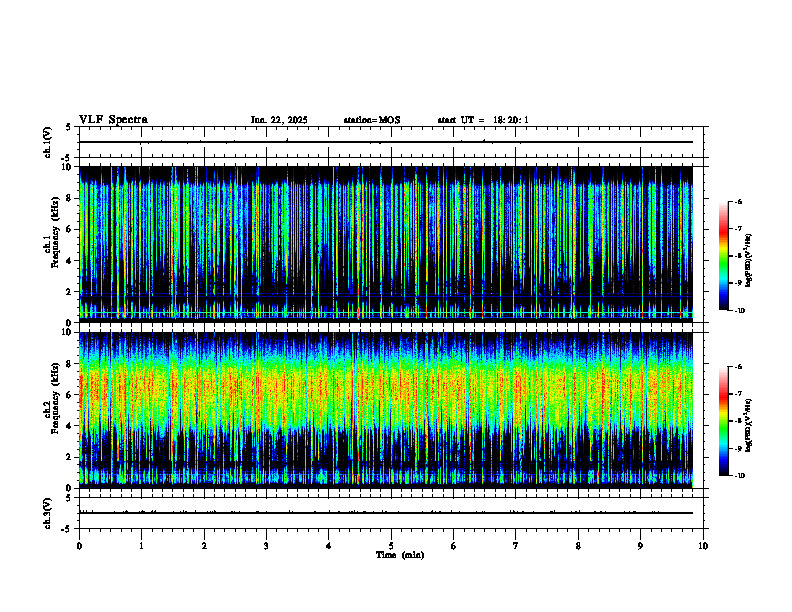Click the ch.2 spectrogram panel
The width and height of the screenshot is (792, 612).
[386, 410]
